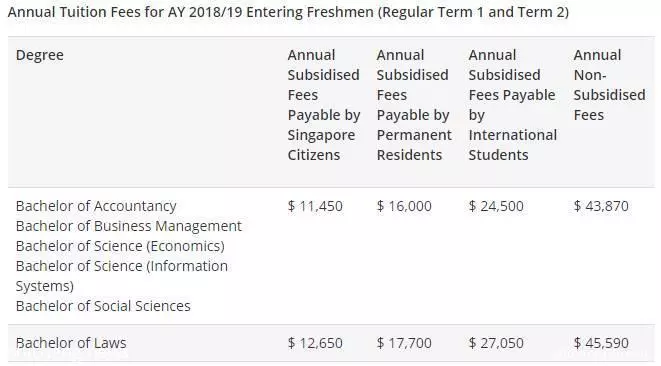
Task: Select Bachelor of Business Management entry
Action: click(x=129, y=226)
